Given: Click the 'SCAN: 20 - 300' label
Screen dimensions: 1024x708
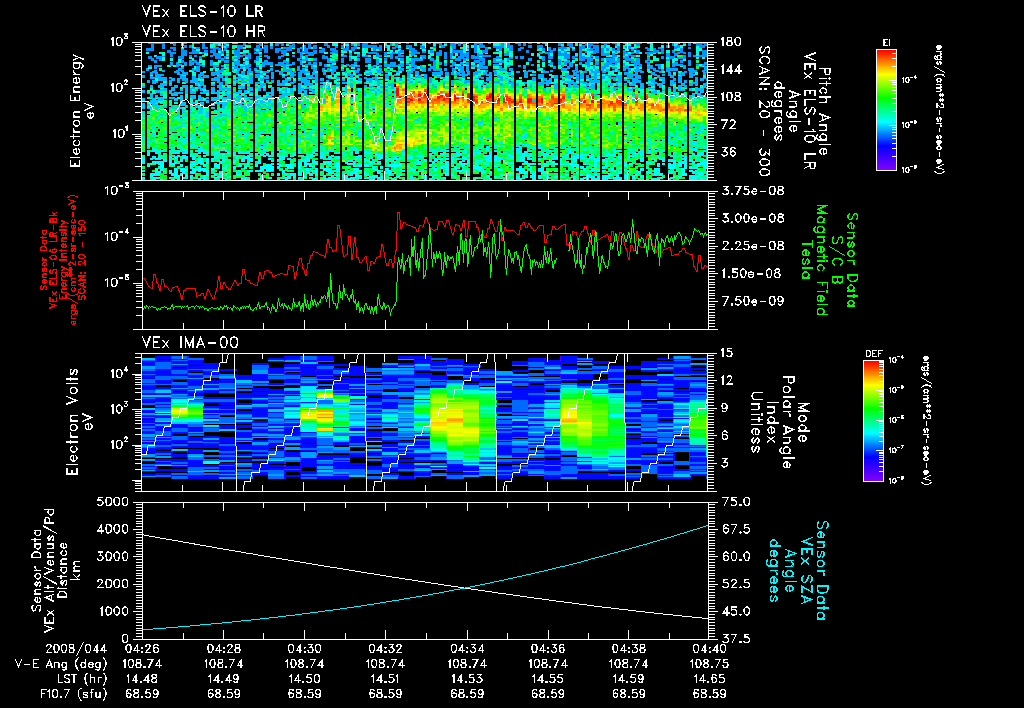Looking at the screenshot, I should [764, 111].
